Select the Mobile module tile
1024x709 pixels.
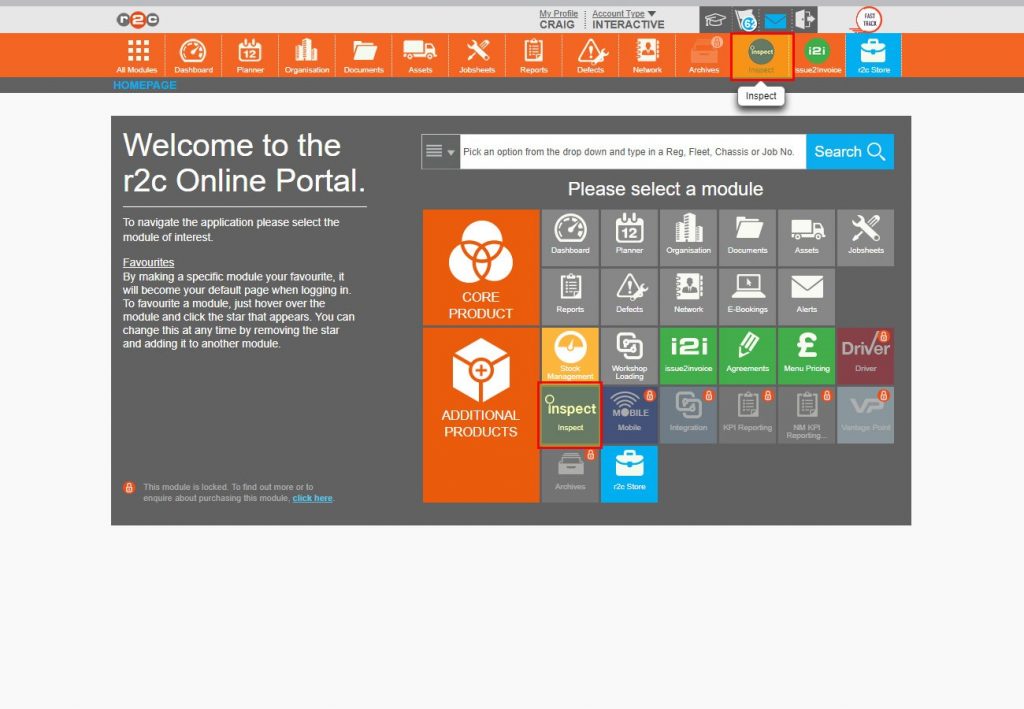[629, 413]
